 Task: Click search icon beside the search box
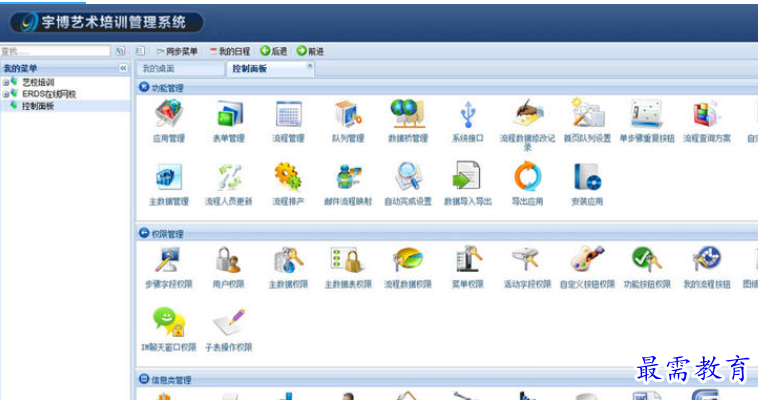coord(120,51)
